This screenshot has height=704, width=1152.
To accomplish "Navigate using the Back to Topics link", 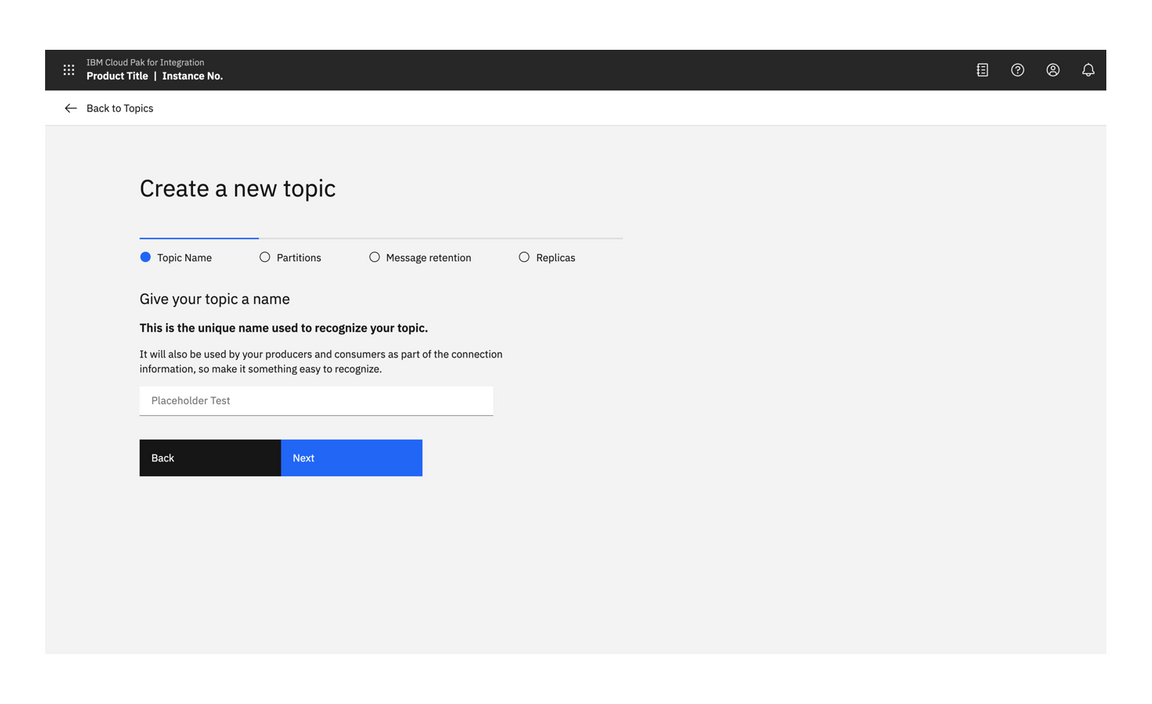I will click(x=119, y=108).
